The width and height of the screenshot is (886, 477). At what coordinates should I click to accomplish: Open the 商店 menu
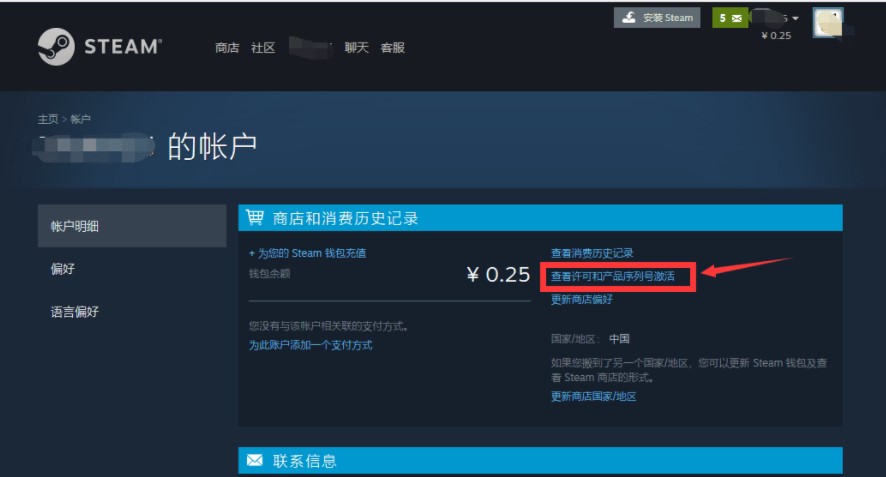click(x=227, y=48)
